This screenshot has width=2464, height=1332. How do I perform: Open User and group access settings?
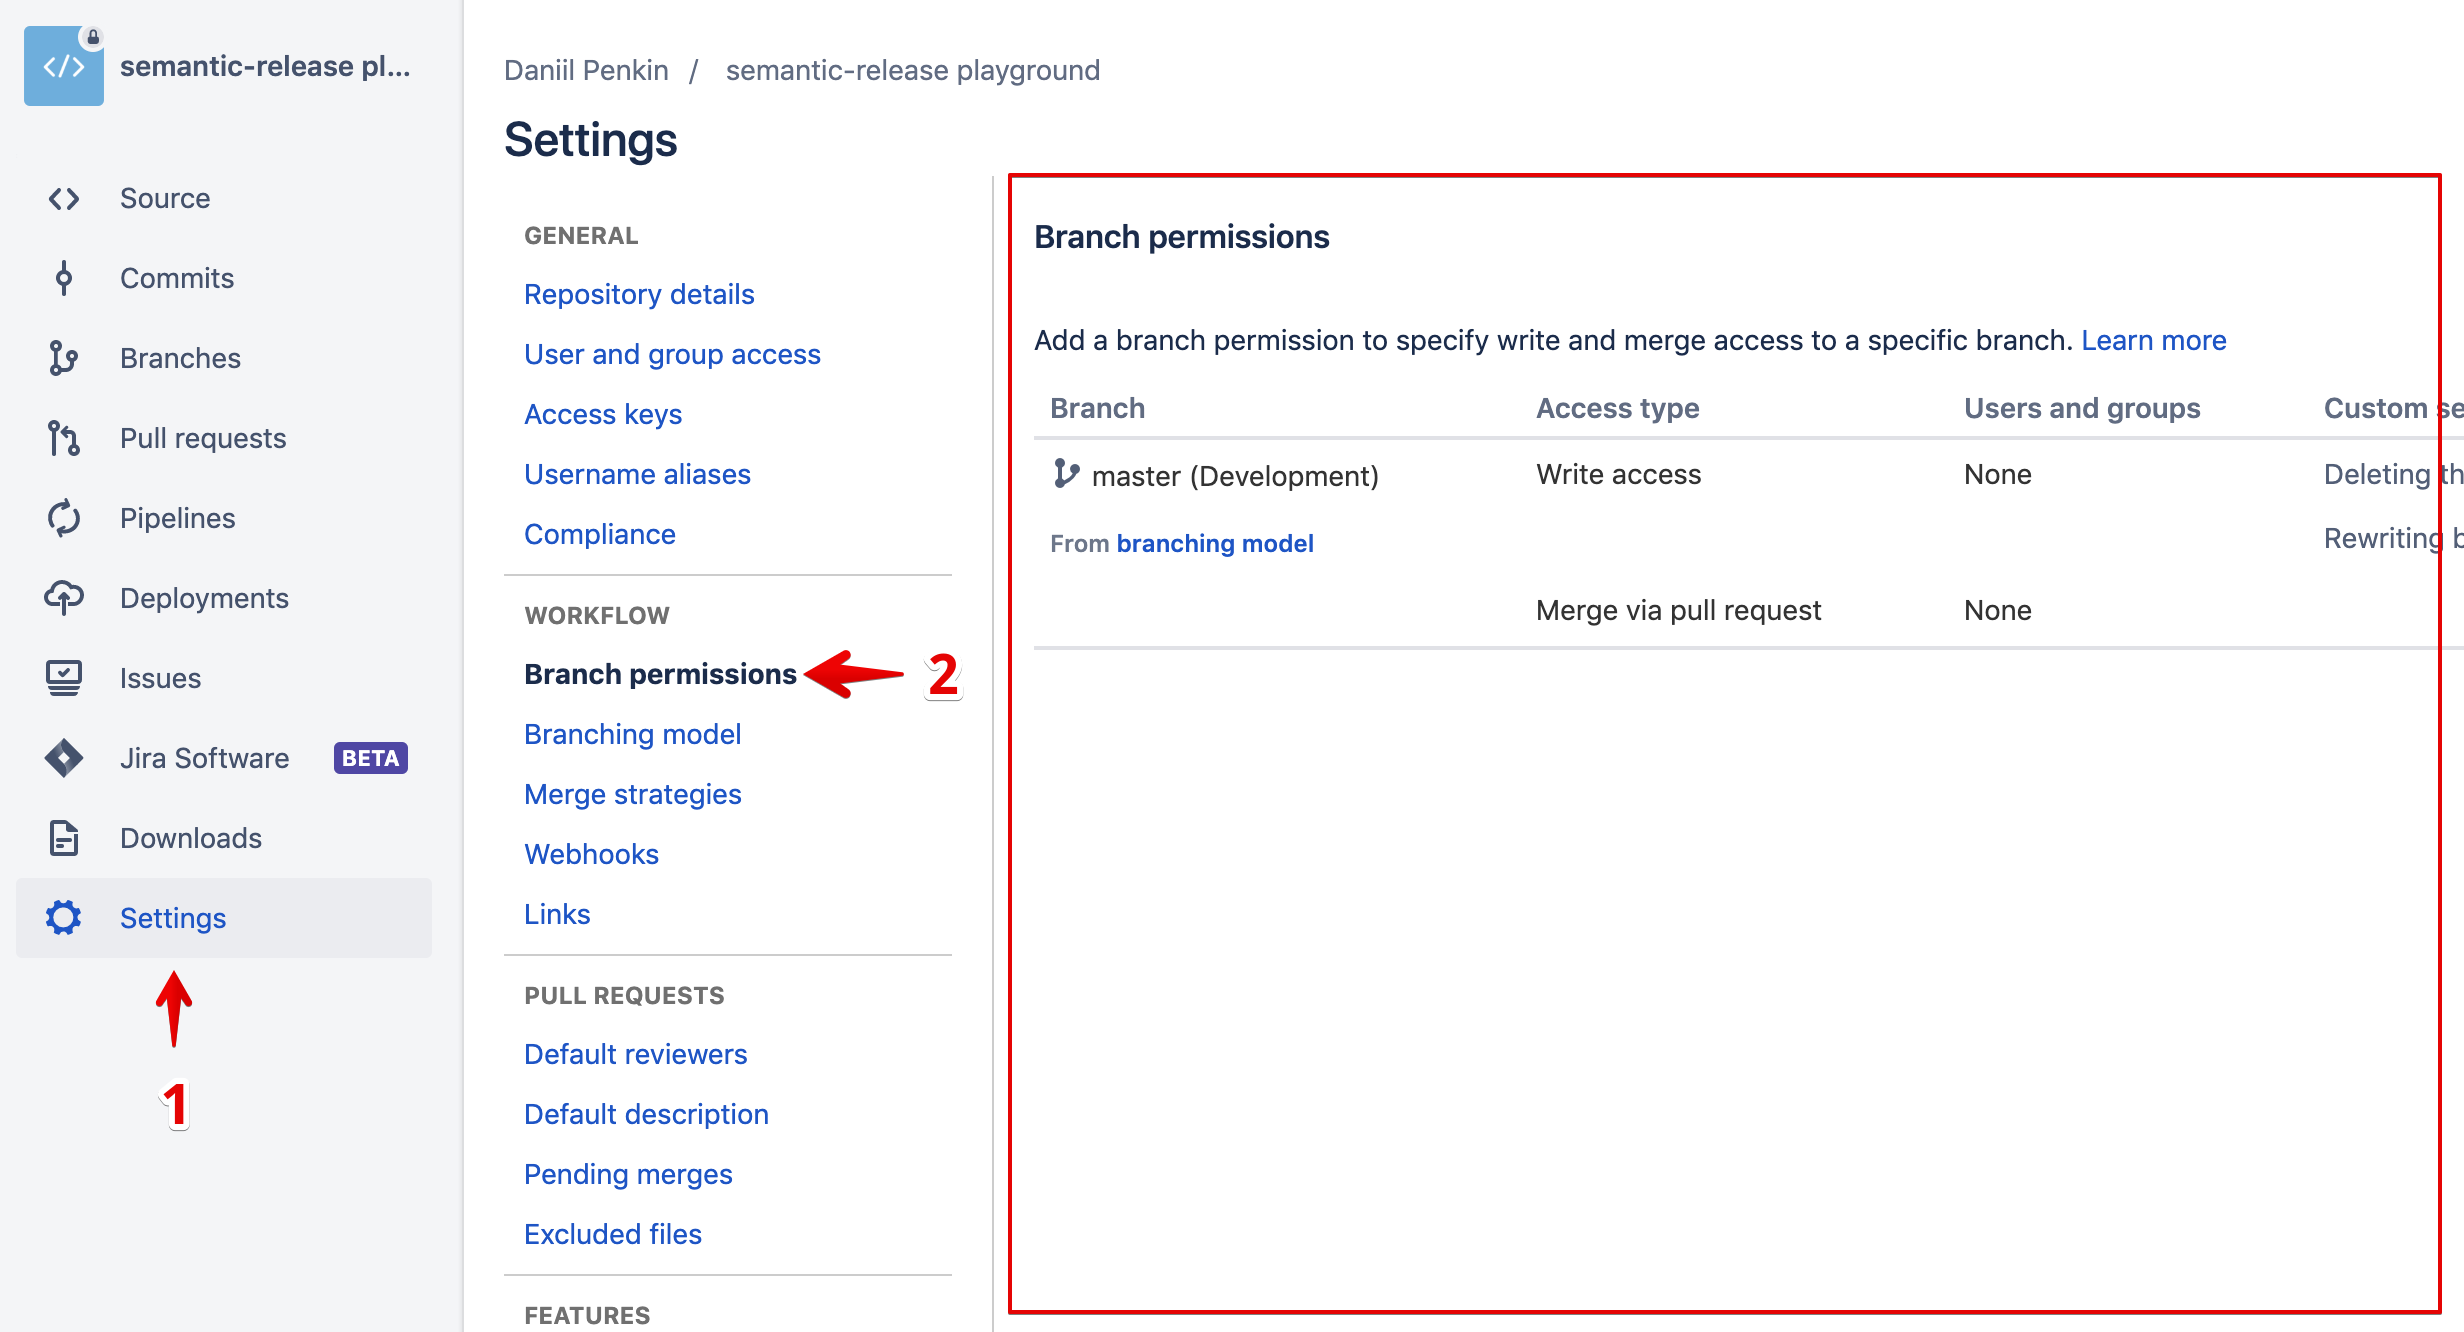pos(671,354)
